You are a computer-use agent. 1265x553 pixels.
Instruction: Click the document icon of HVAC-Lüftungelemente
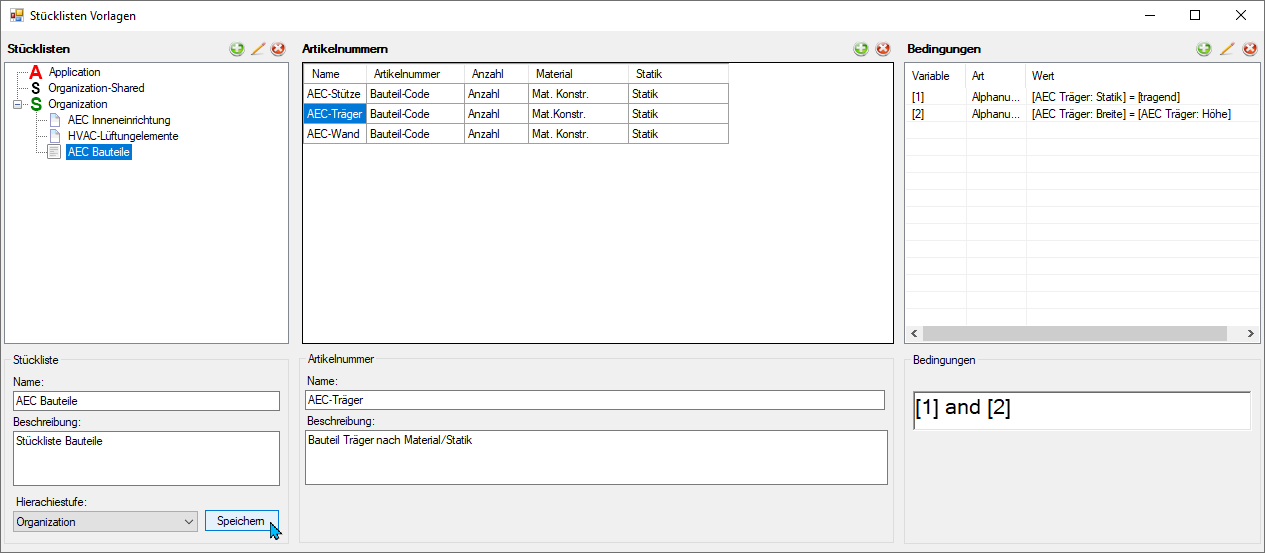click(x=56, y=136)
